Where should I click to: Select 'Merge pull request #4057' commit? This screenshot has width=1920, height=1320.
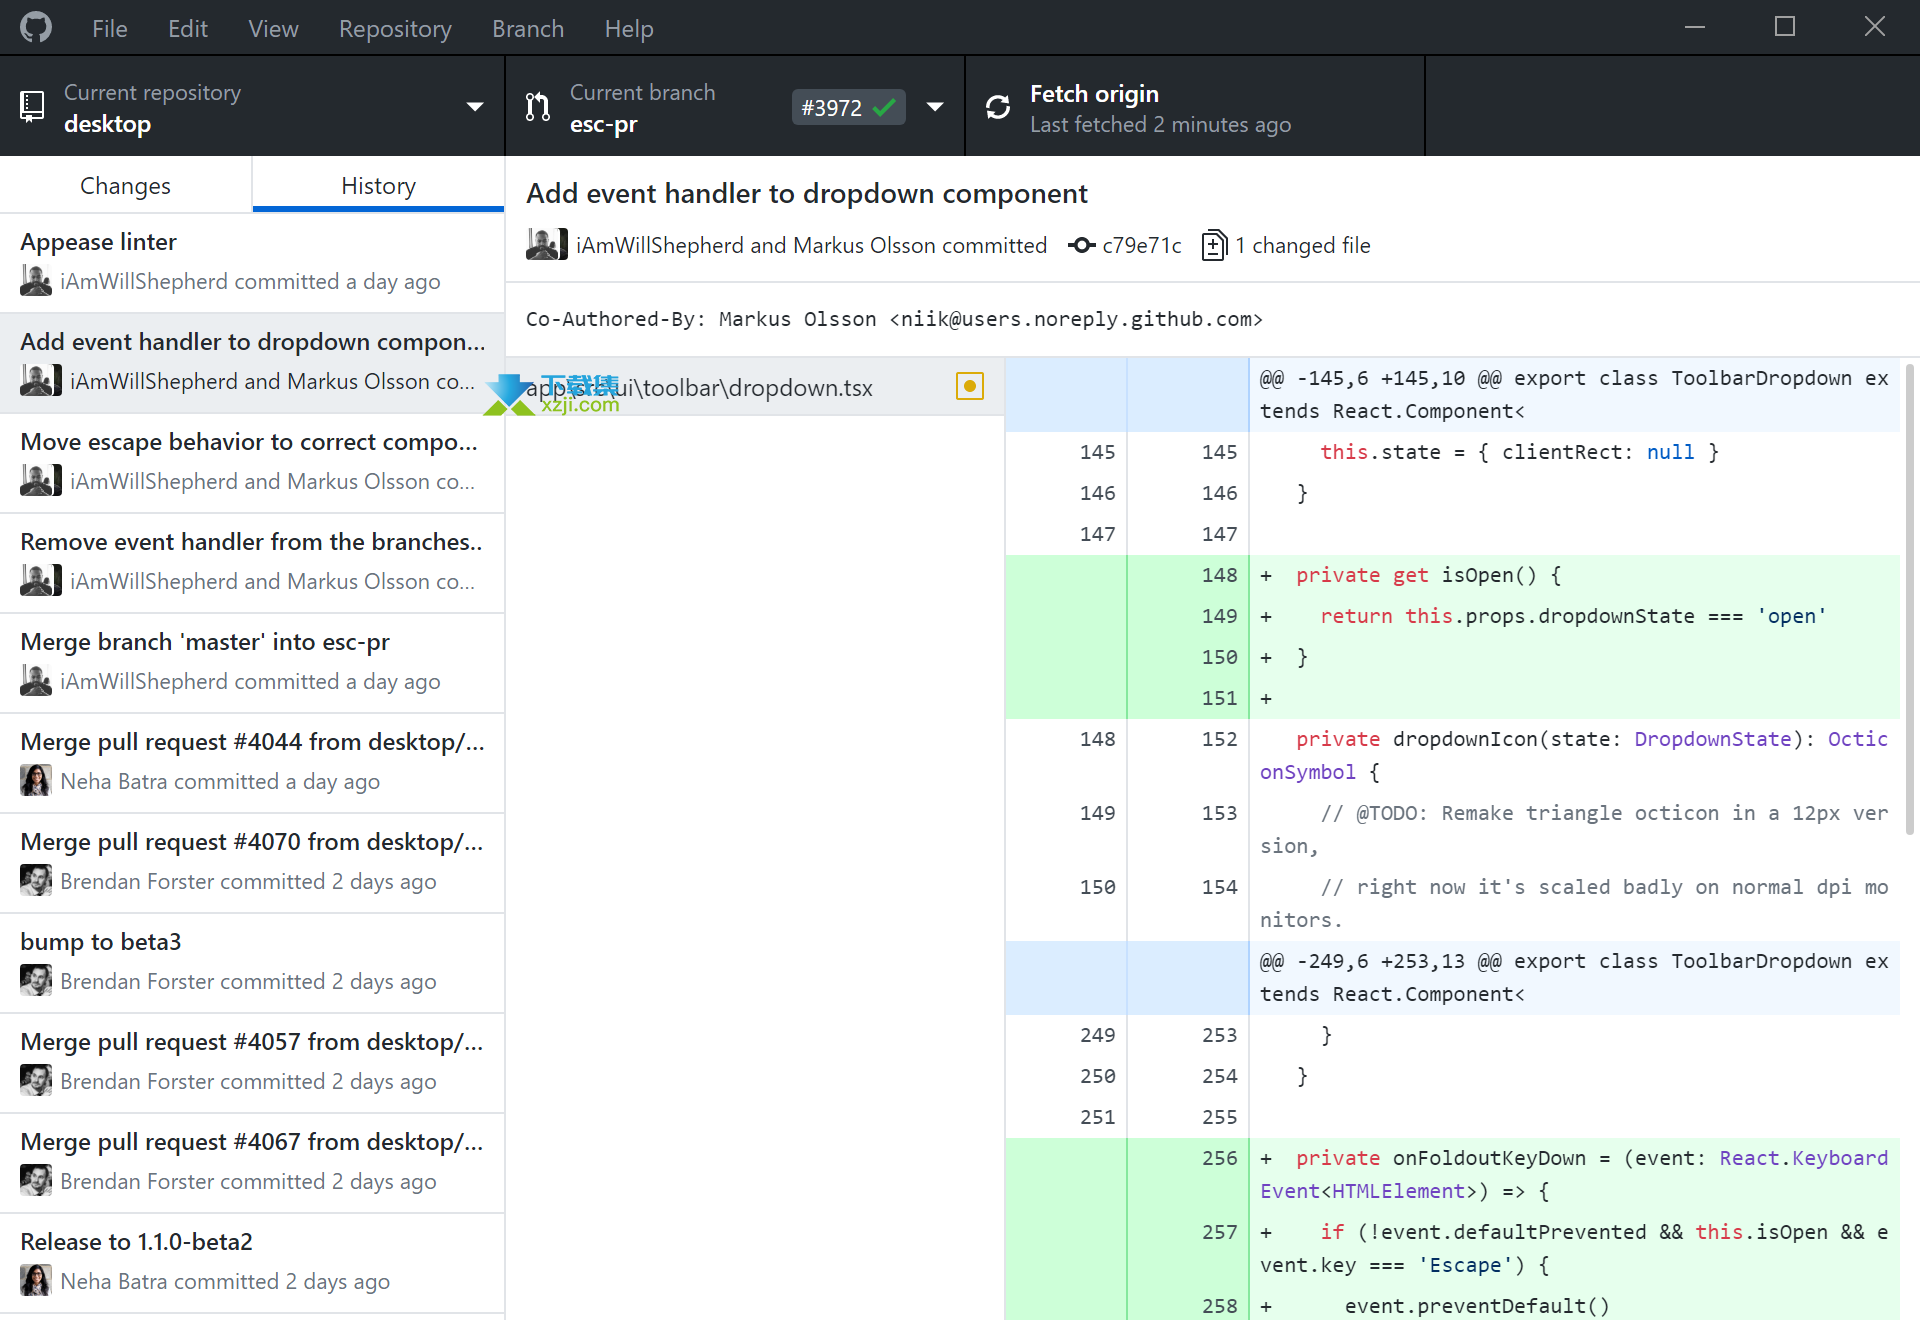[252, 1063]
